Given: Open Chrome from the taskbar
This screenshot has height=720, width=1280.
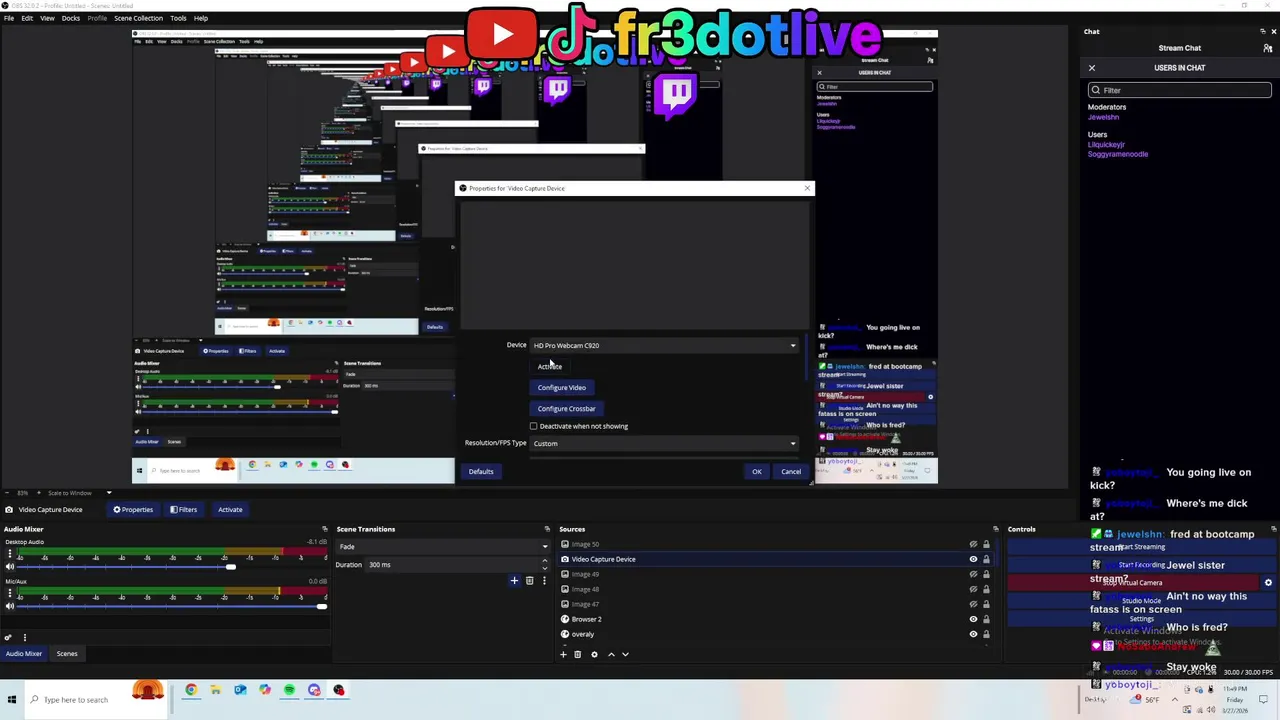Looking at the screenshot, I should [191, 690].
